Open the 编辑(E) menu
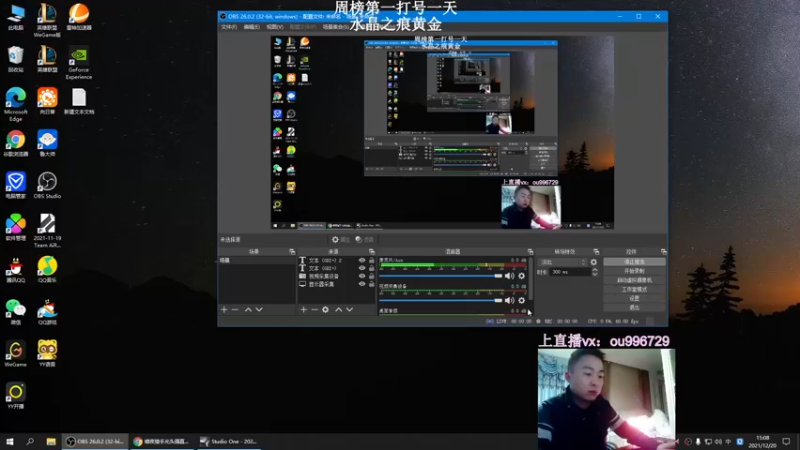 tap(252, 27)
